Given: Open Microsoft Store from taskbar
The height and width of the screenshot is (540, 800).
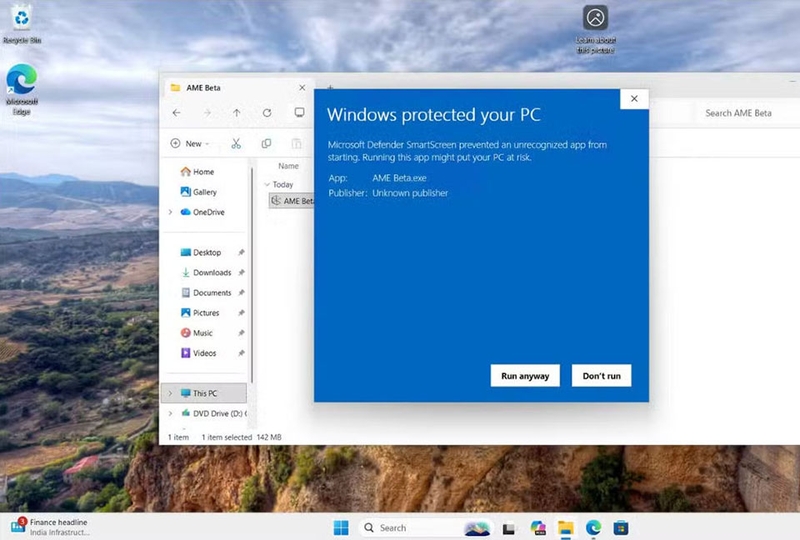Looking at the screenshot, I should click(621, 528).
